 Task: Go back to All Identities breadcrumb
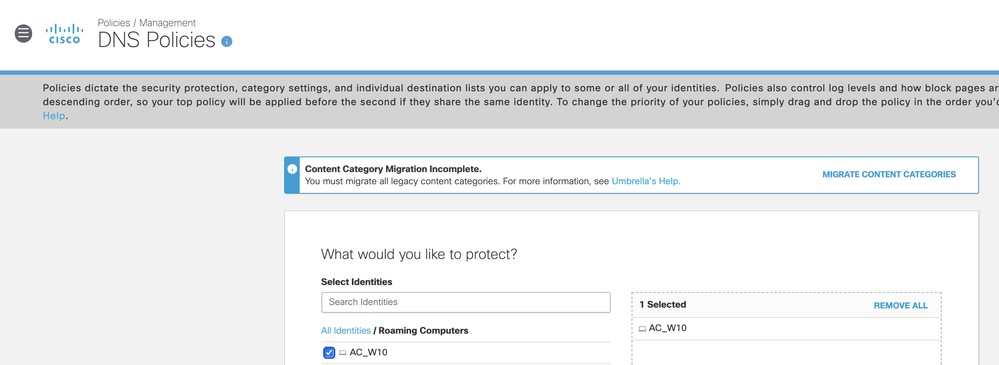click(346, 331)
